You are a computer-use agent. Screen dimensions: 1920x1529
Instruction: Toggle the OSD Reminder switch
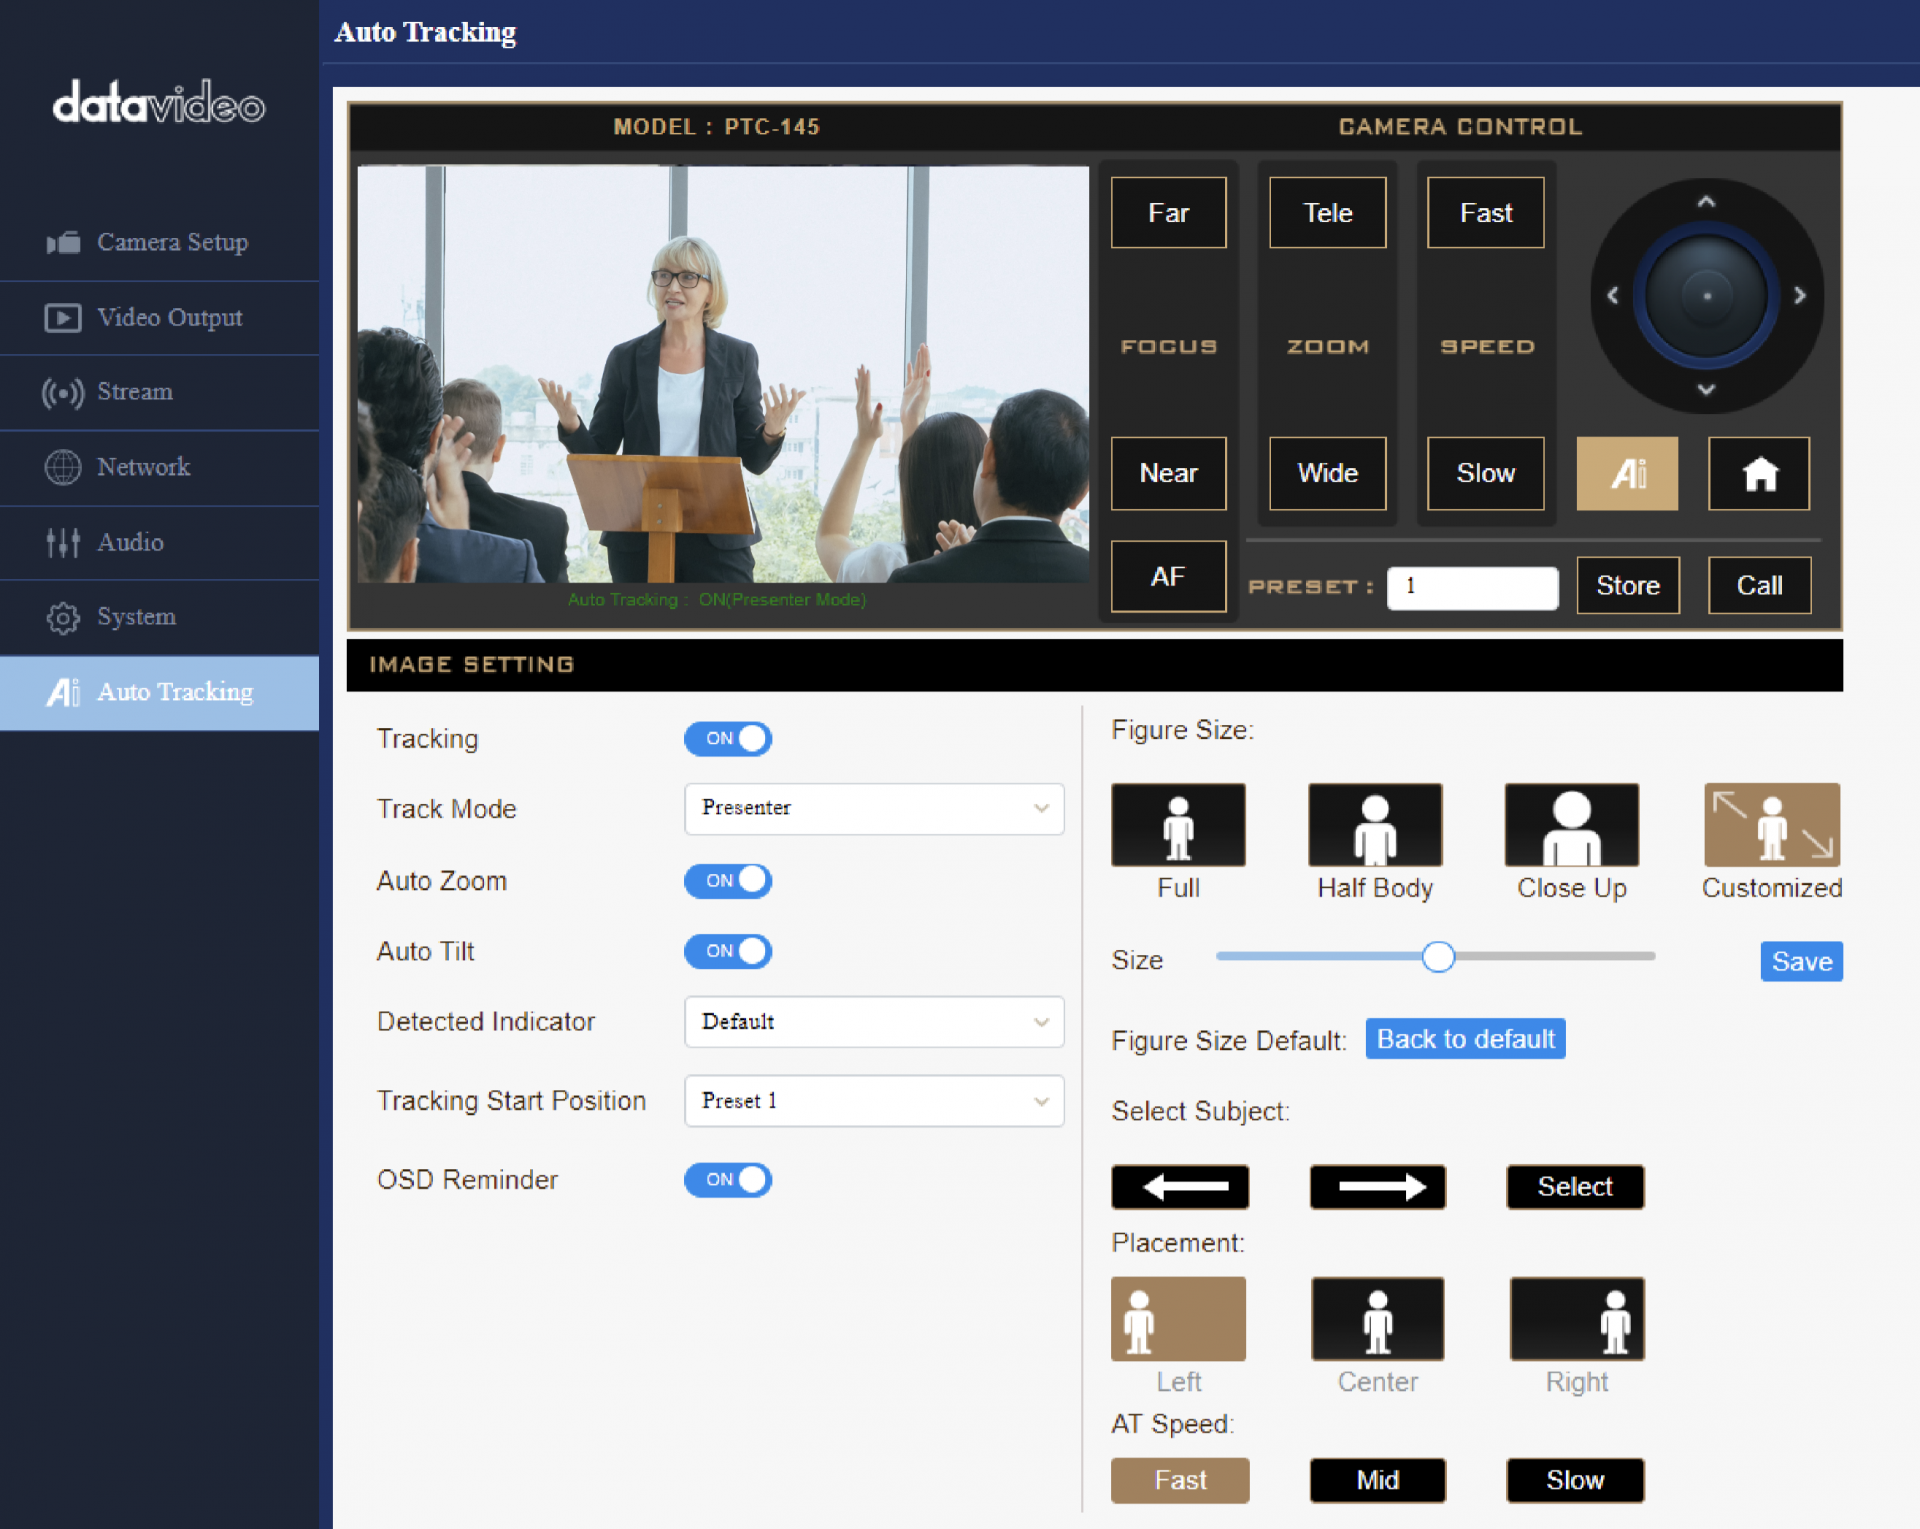(727, 1179)
